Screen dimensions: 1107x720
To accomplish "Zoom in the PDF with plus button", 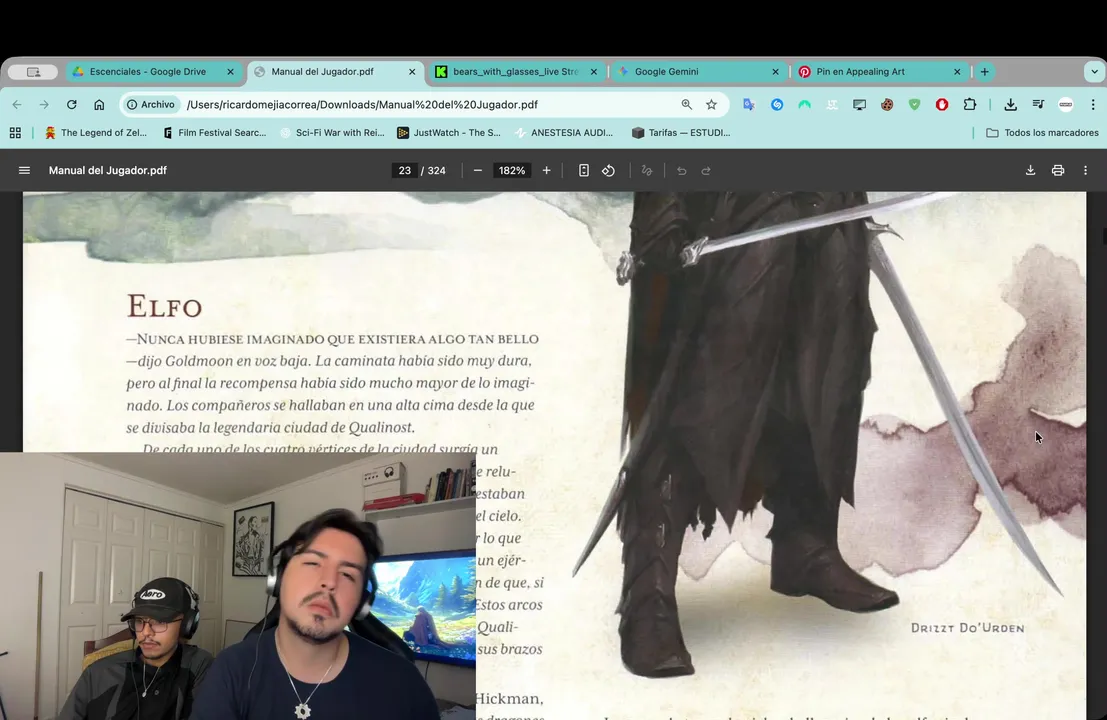I will [x=546, y=170].
